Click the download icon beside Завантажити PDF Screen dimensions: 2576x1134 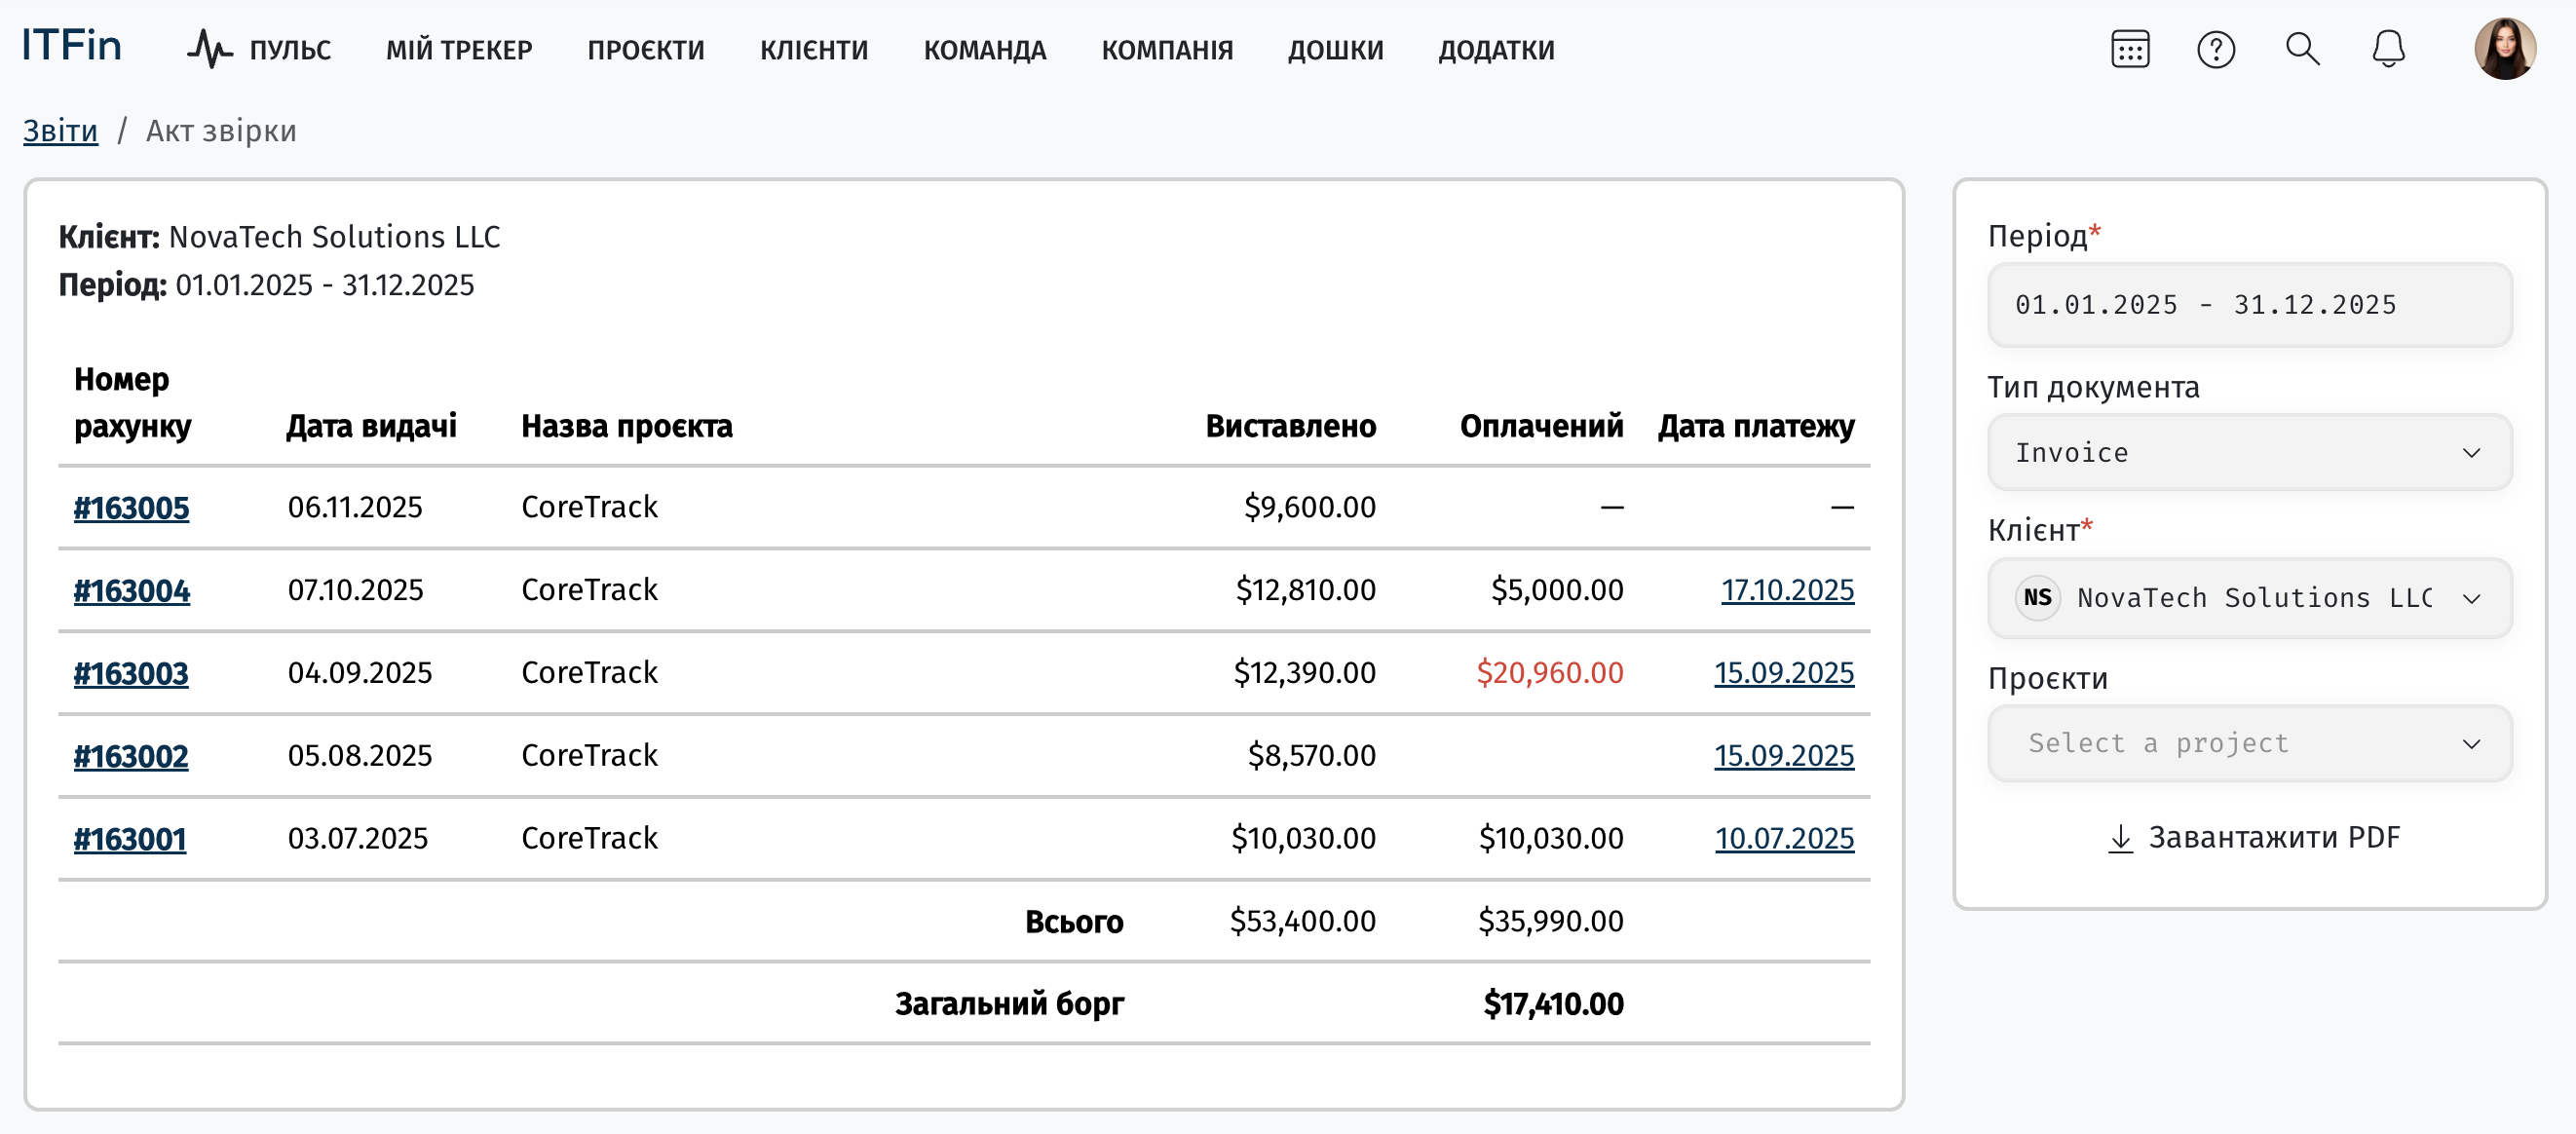(2119, 838)
